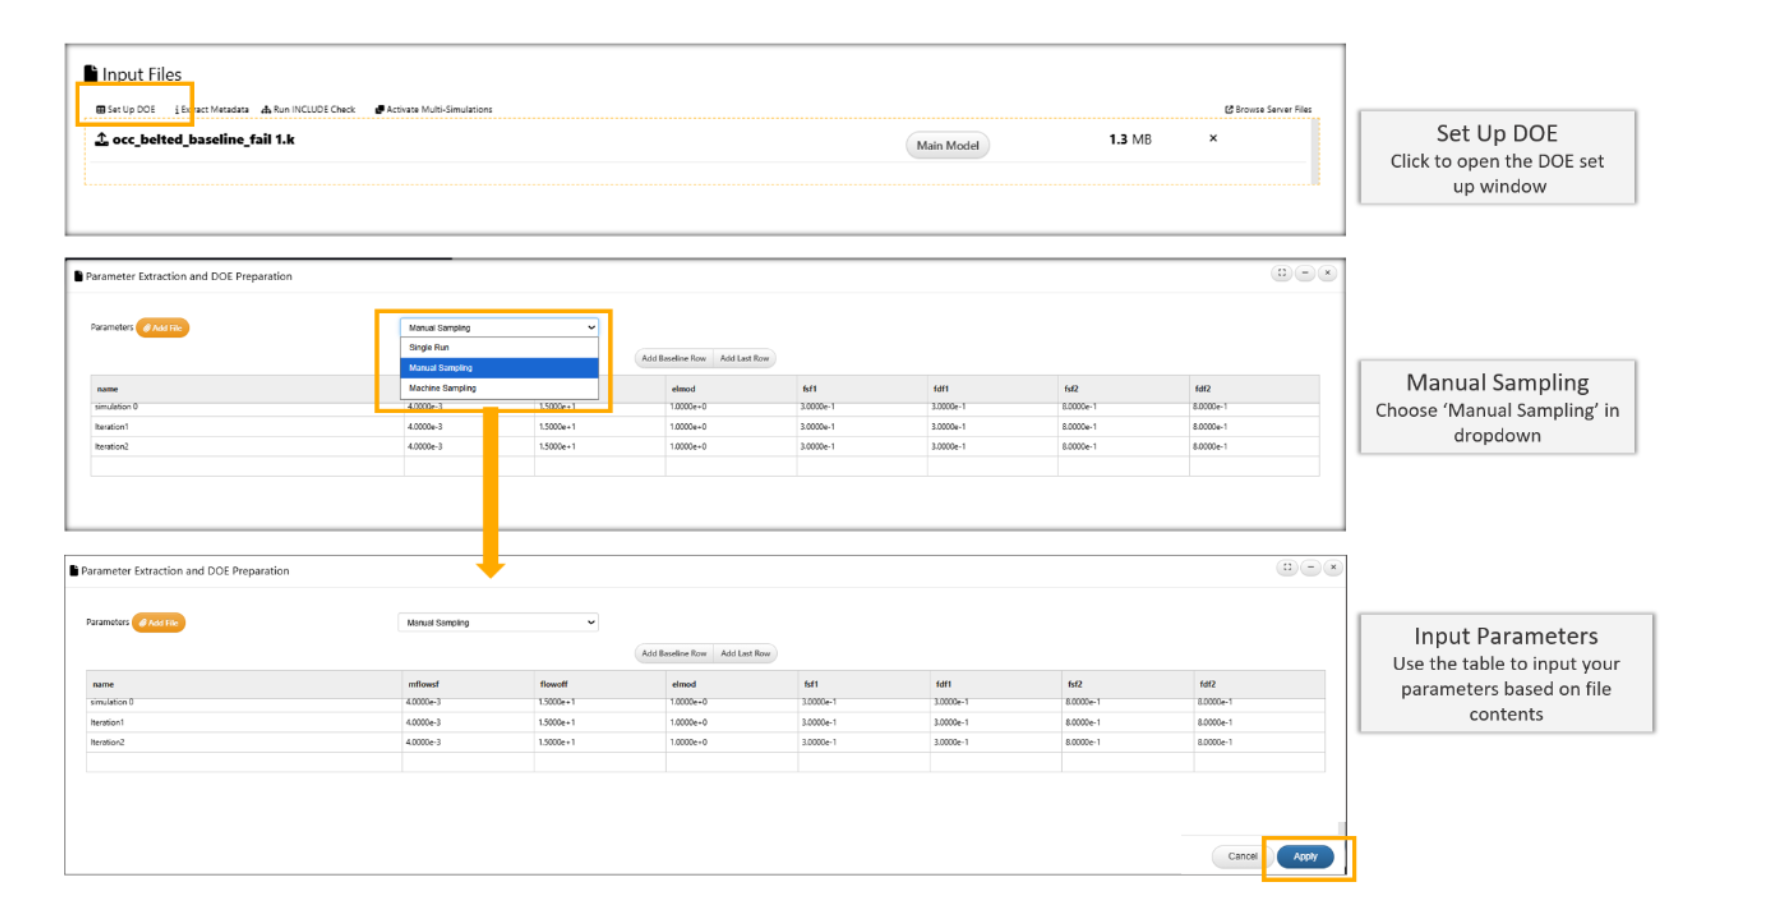
Task: Click the mflowsf column header in bottom table
Action: tap(424, 685)
